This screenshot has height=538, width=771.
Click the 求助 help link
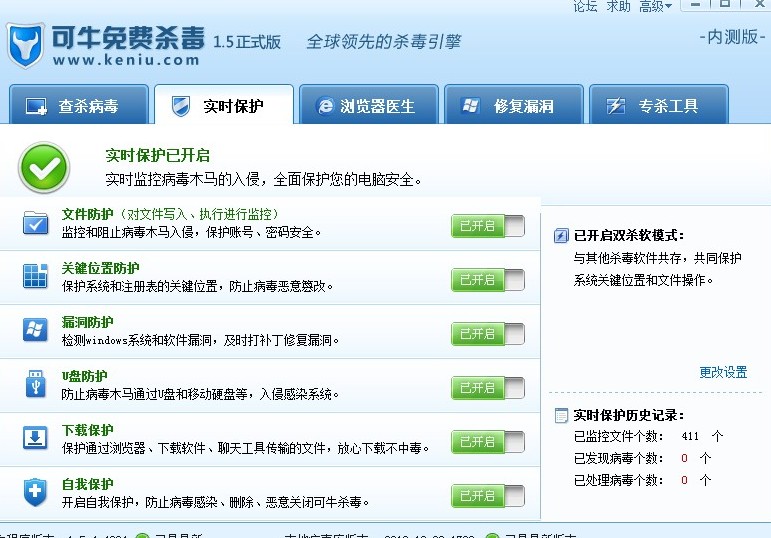619,7
